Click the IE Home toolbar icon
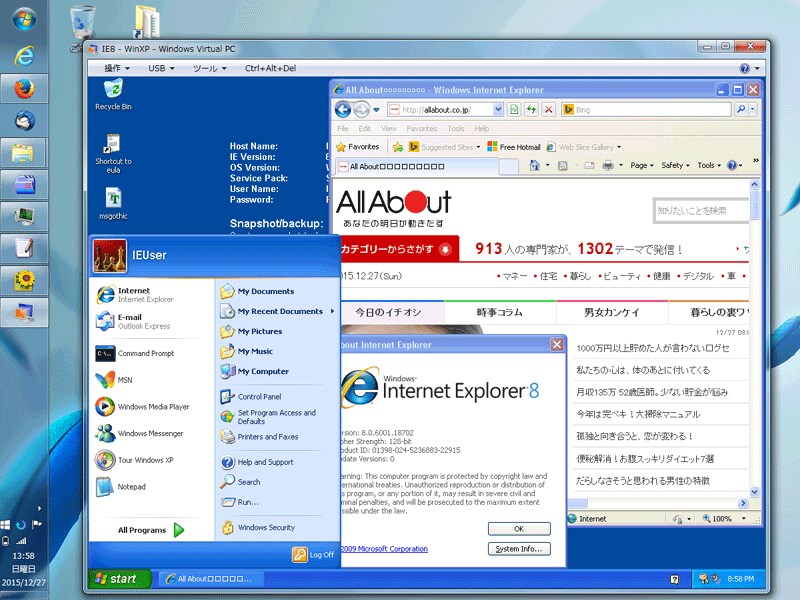Viewport: 800px width, 600px height. pos(534,165)
